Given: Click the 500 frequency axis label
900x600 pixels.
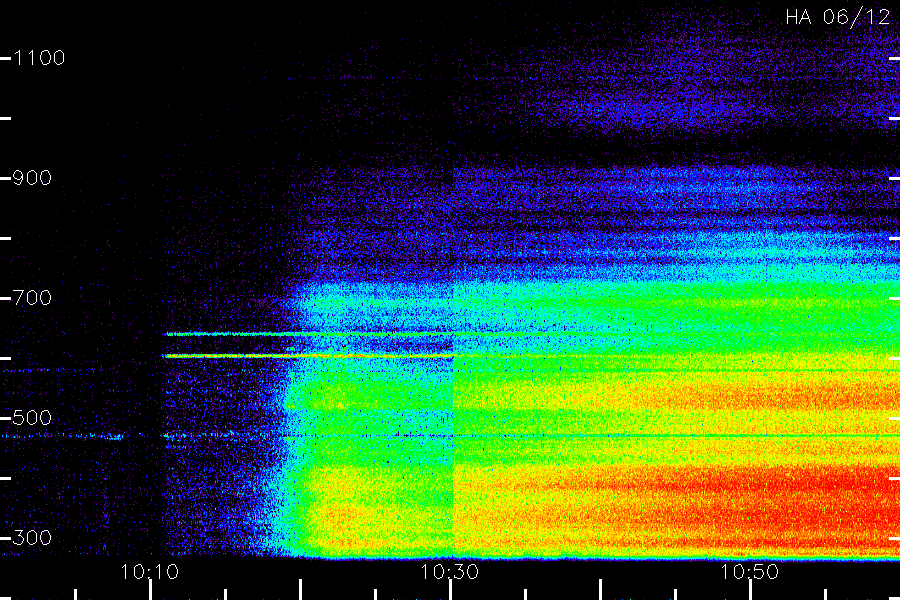Looking at the screenshot, I should pyautogui.click(x=32, y=417).
